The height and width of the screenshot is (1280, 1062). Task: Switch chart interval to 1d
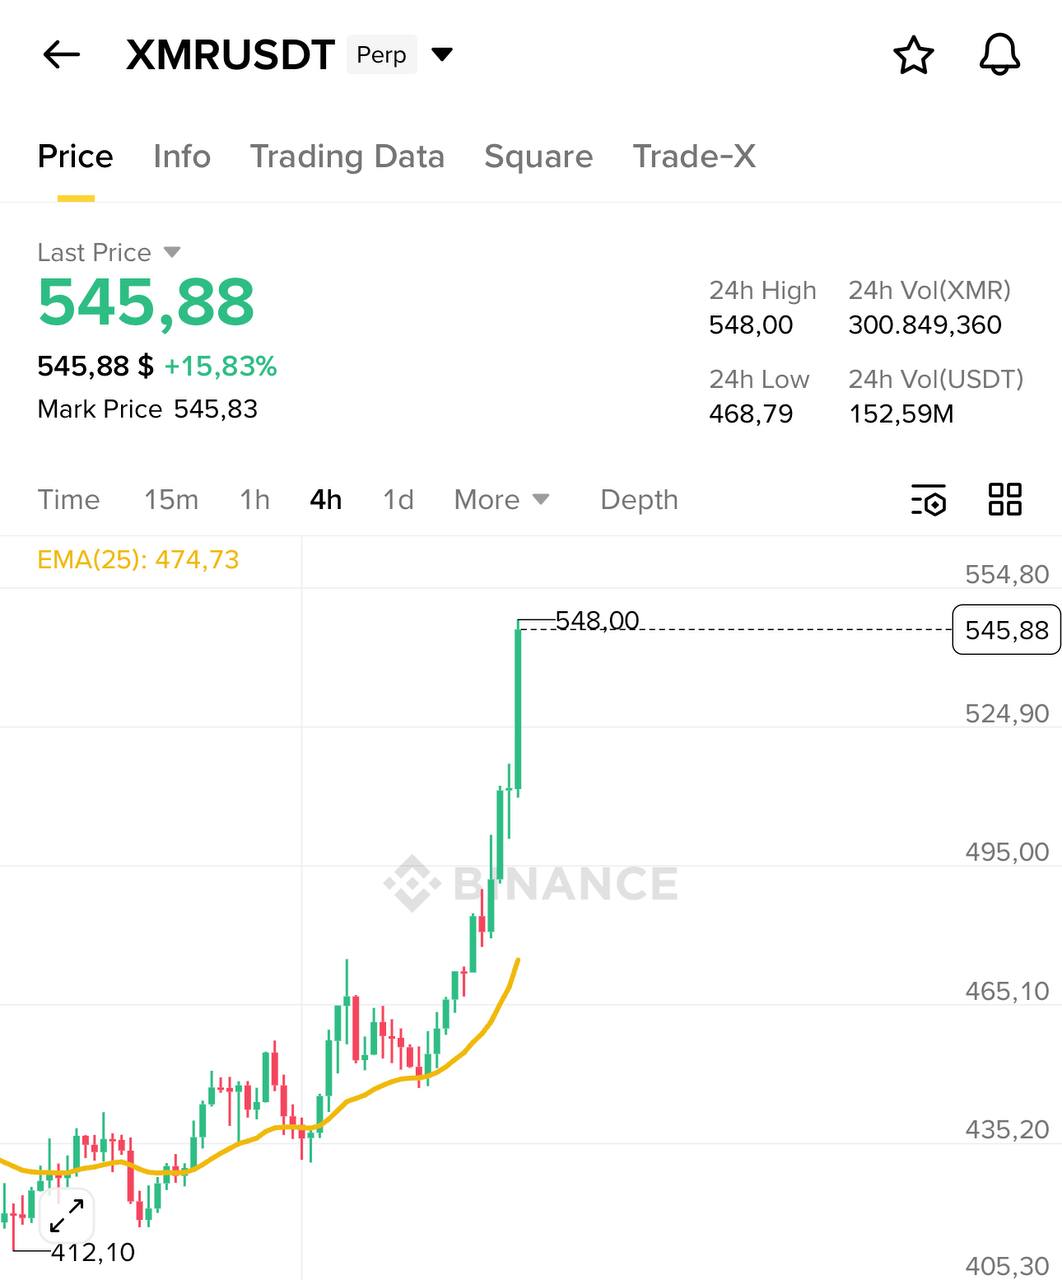(x=397, y=500)
